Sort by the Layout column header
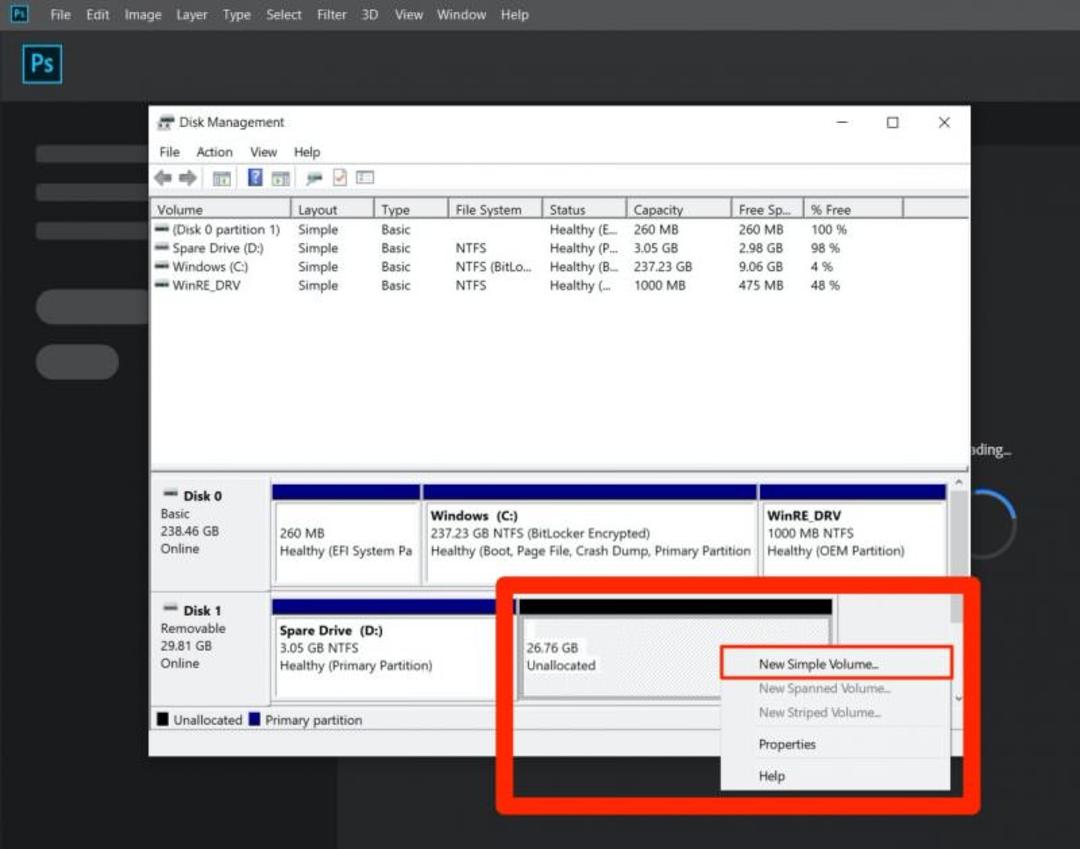Screen dimensions: 1080x849 332,209
